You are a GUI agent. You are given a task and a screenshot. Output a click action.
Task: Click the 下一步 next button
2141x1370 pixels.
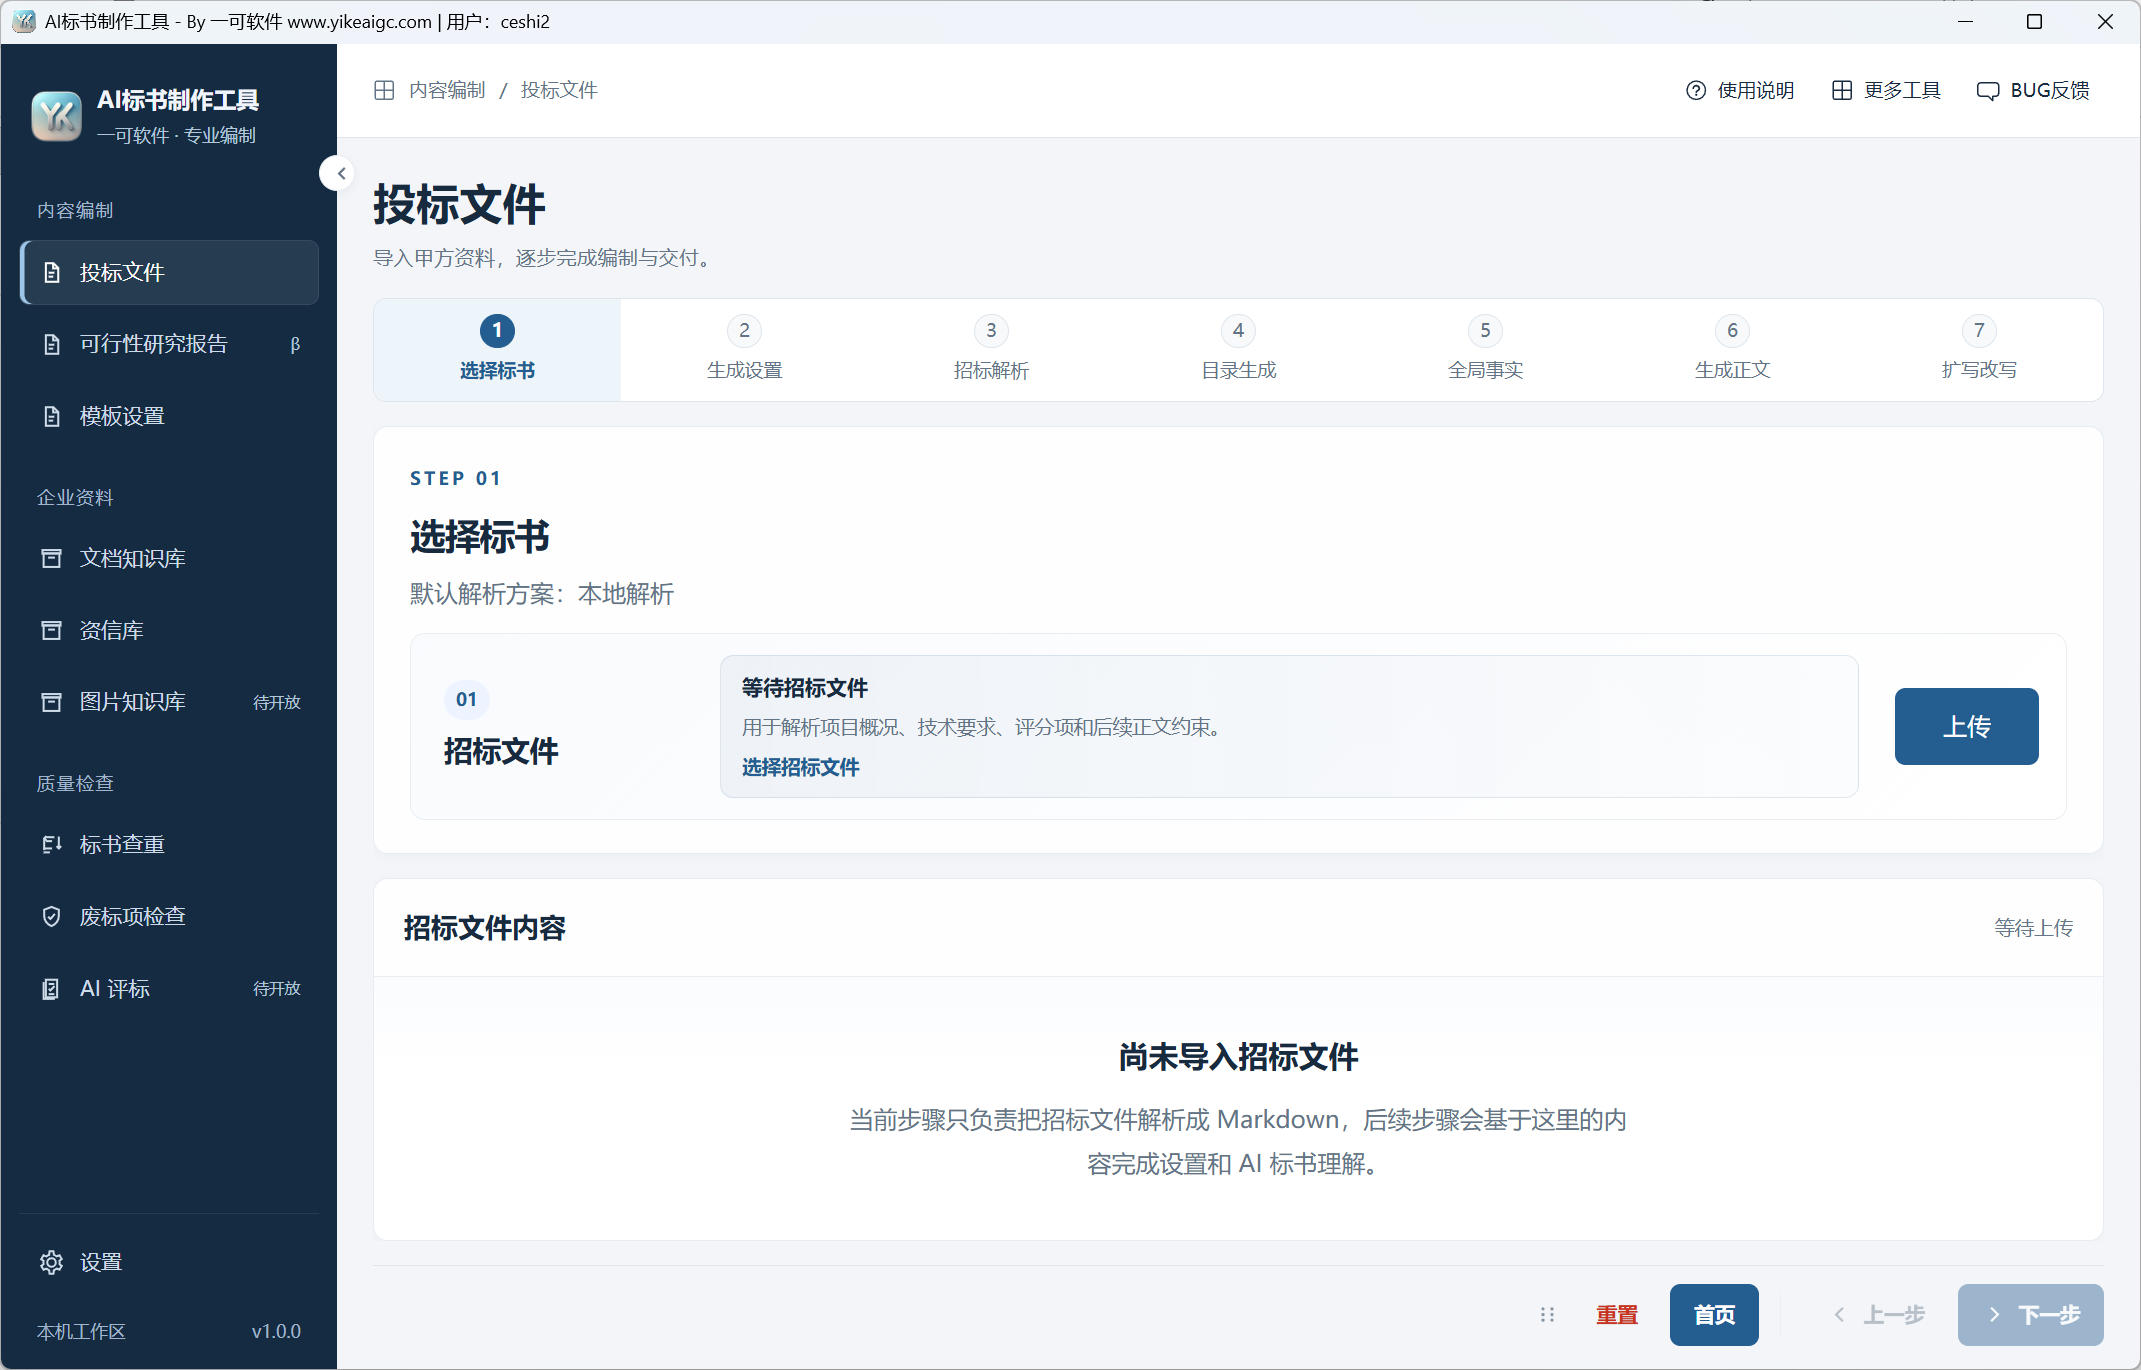point(2030,1315)
